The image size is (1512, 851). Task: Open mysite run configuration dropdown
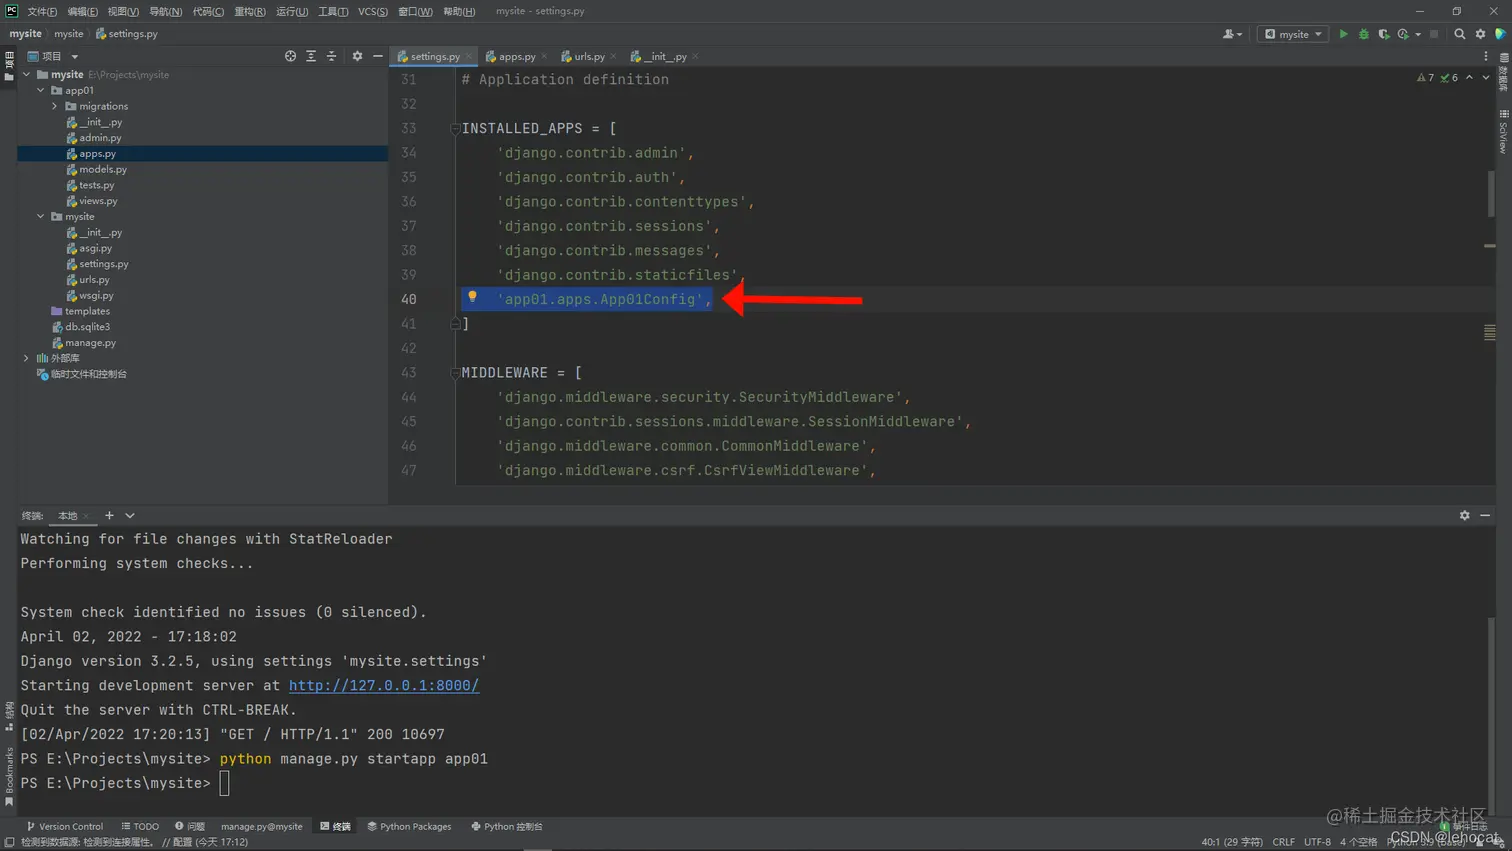[x=1293, y=34]
